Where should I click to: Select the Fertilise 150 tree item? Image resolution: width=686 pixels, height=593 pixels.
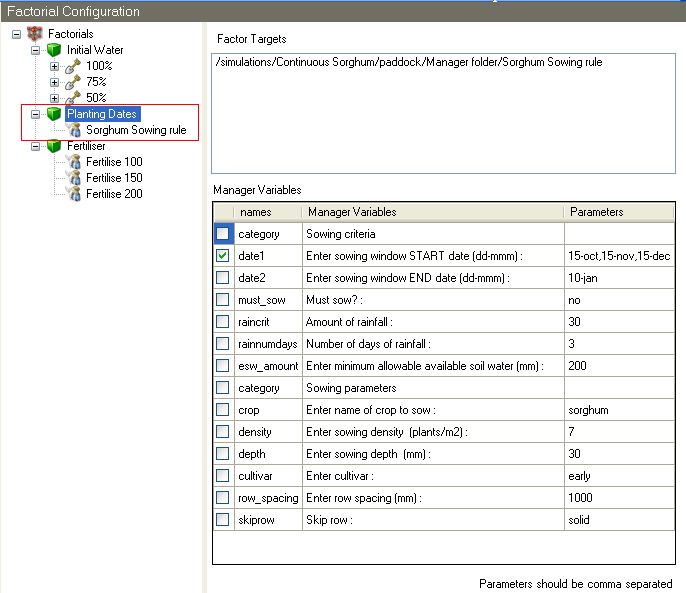[114, 178]
